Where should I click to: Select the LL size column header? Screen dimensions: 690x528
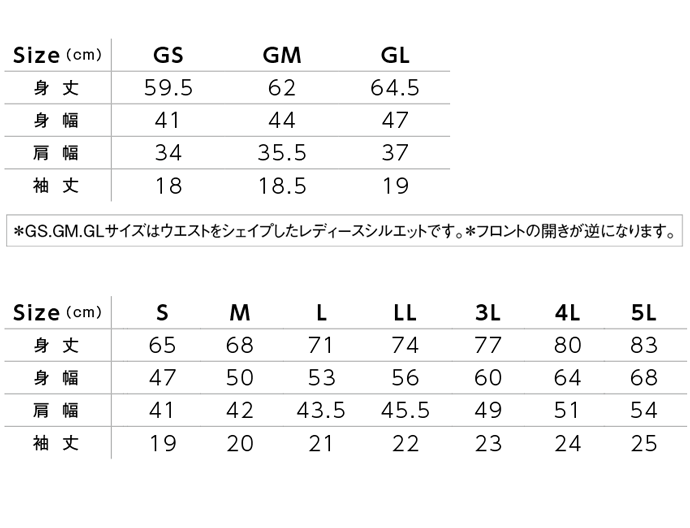coord(404,313)
